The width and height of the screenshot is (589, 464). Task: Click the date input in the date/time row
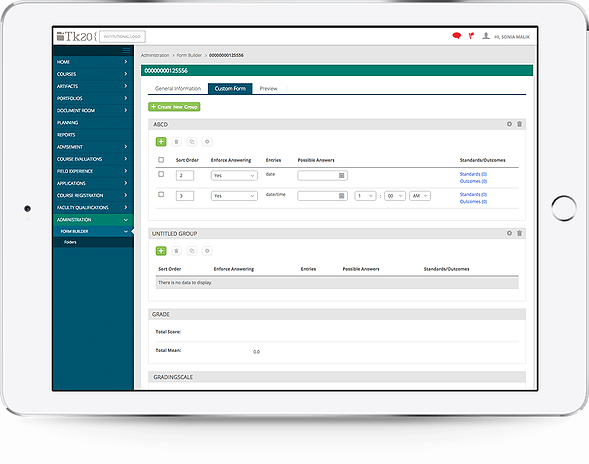point(322,196)
